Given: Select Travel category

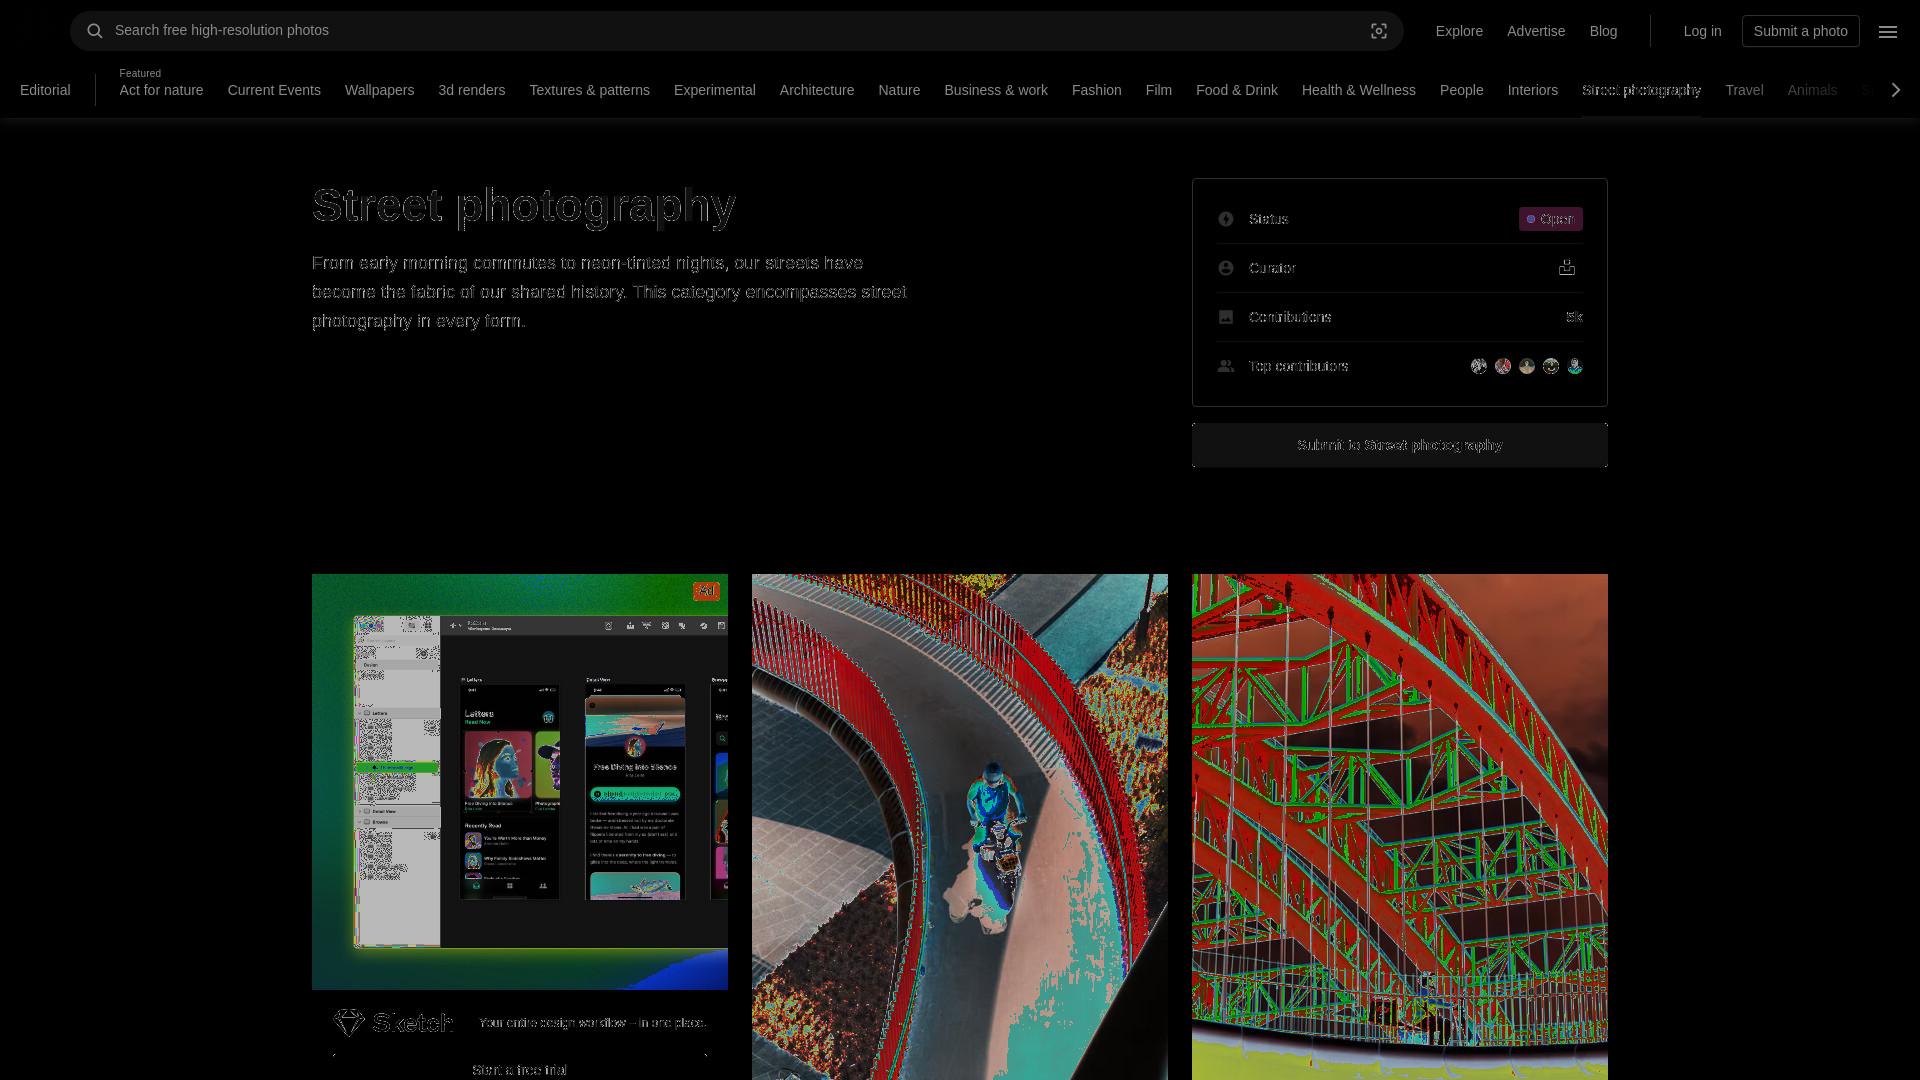Looking at the screenshot, I should [x=1744, y=90].
